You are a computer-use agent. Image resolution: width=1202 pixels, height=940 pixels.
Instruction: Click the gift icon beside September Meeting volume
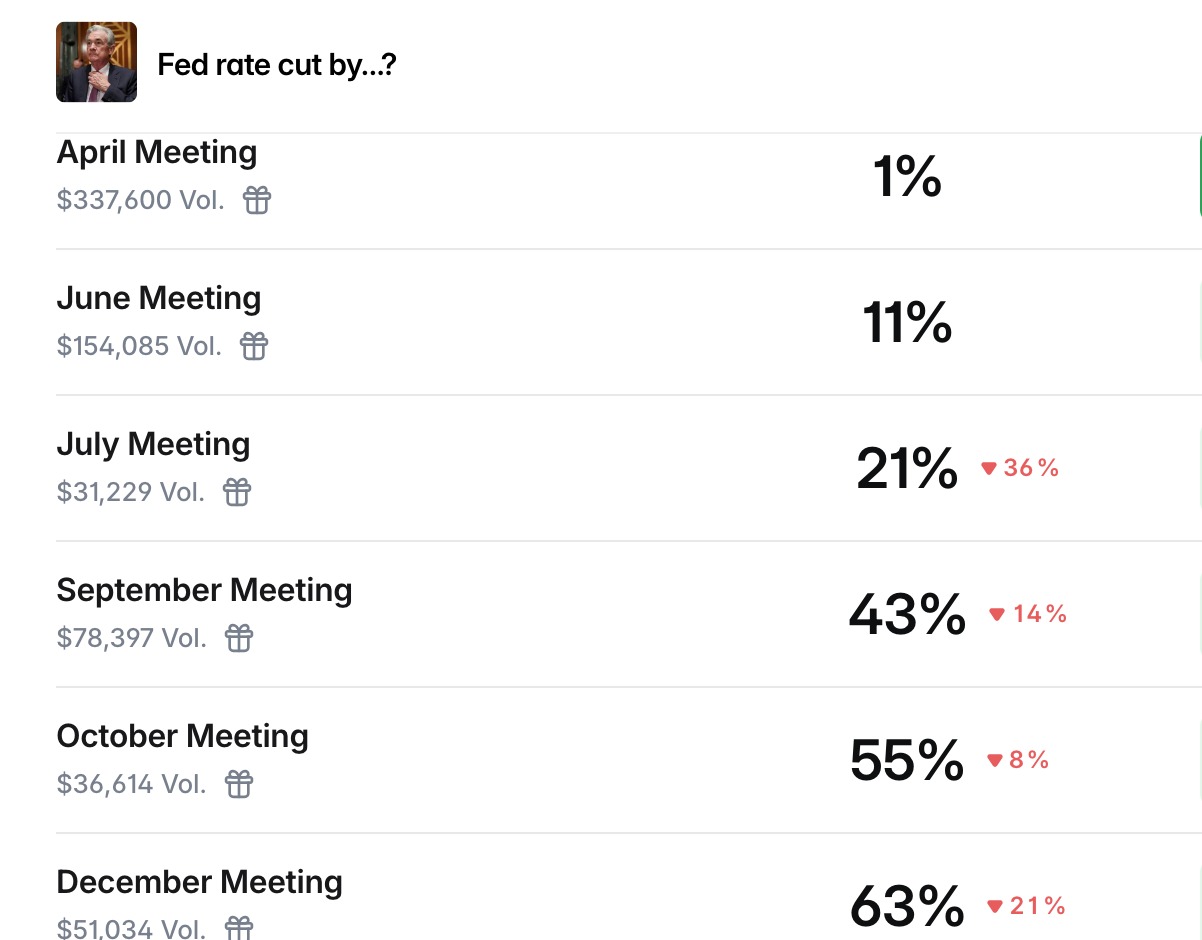pos(239,638)
